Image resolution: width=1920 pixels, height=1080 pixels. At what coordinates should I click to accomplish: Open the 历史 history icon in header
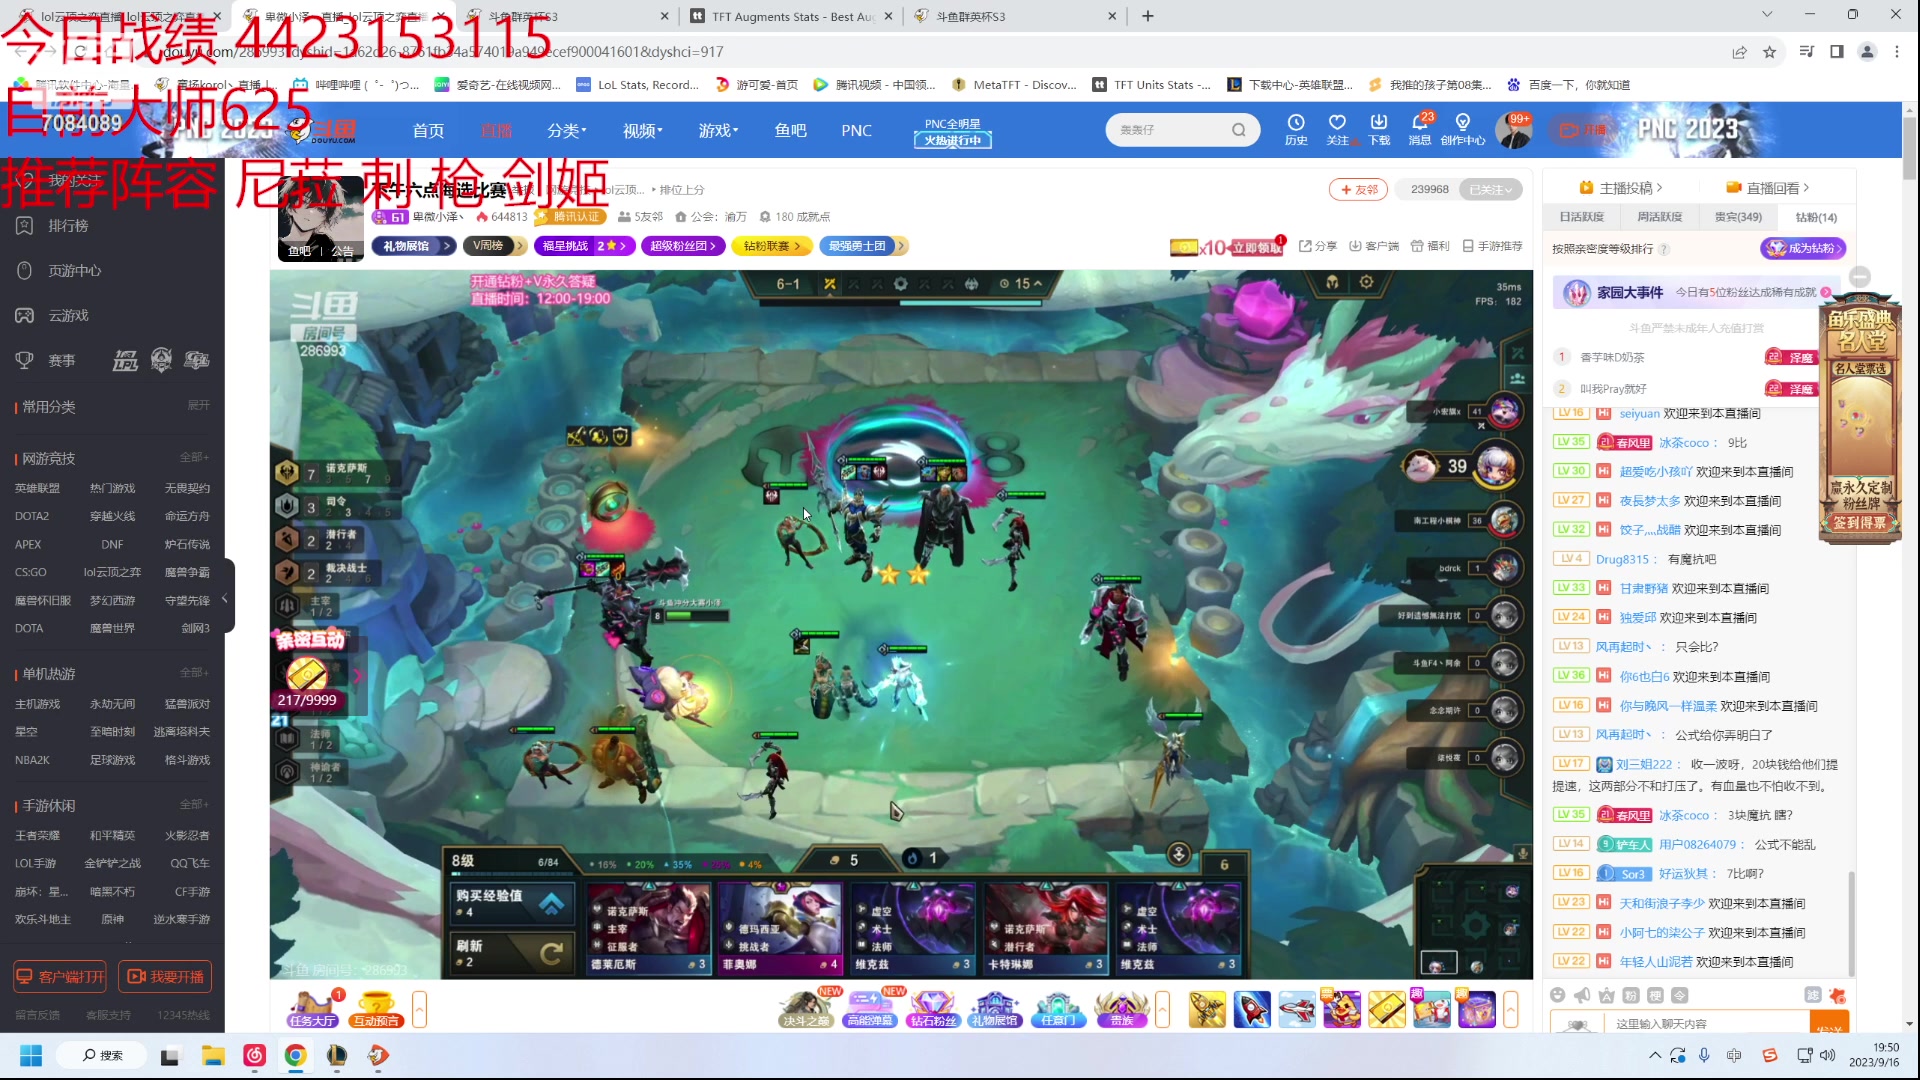tap(1296, 130)
